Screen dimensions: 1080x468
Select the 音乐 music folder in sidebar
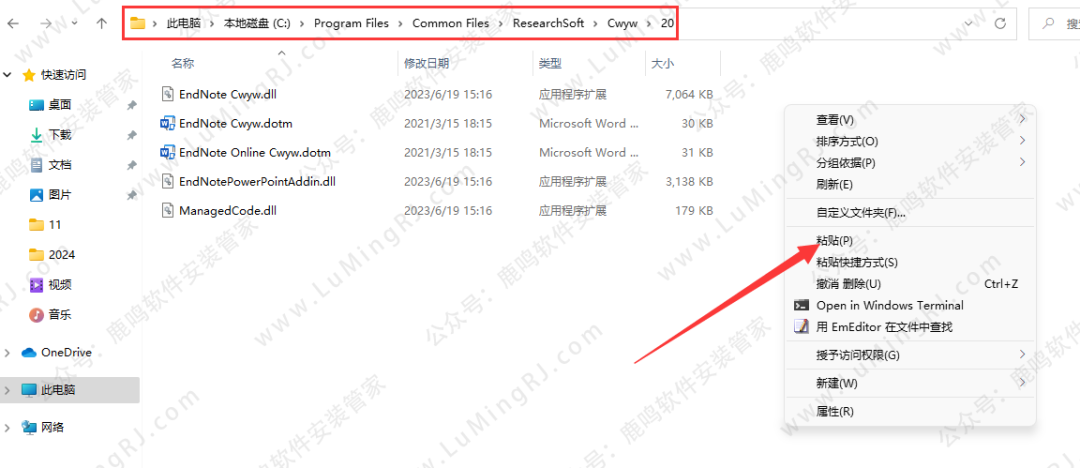pos(59,315)
